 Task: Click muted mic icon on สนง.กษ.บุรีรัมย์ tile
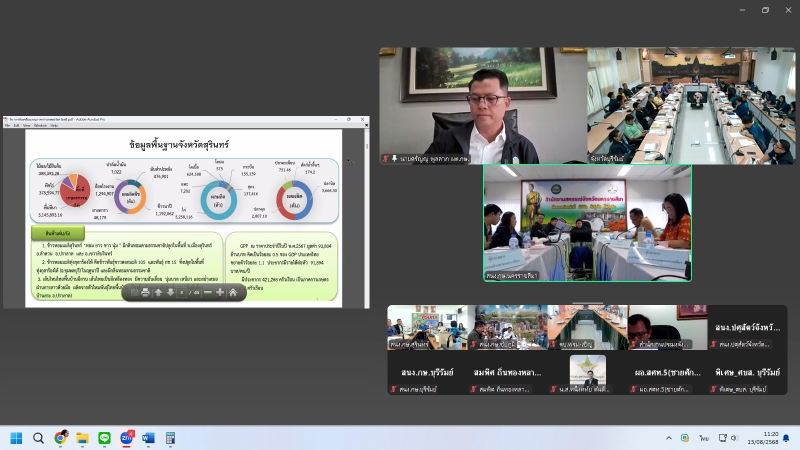393,389
